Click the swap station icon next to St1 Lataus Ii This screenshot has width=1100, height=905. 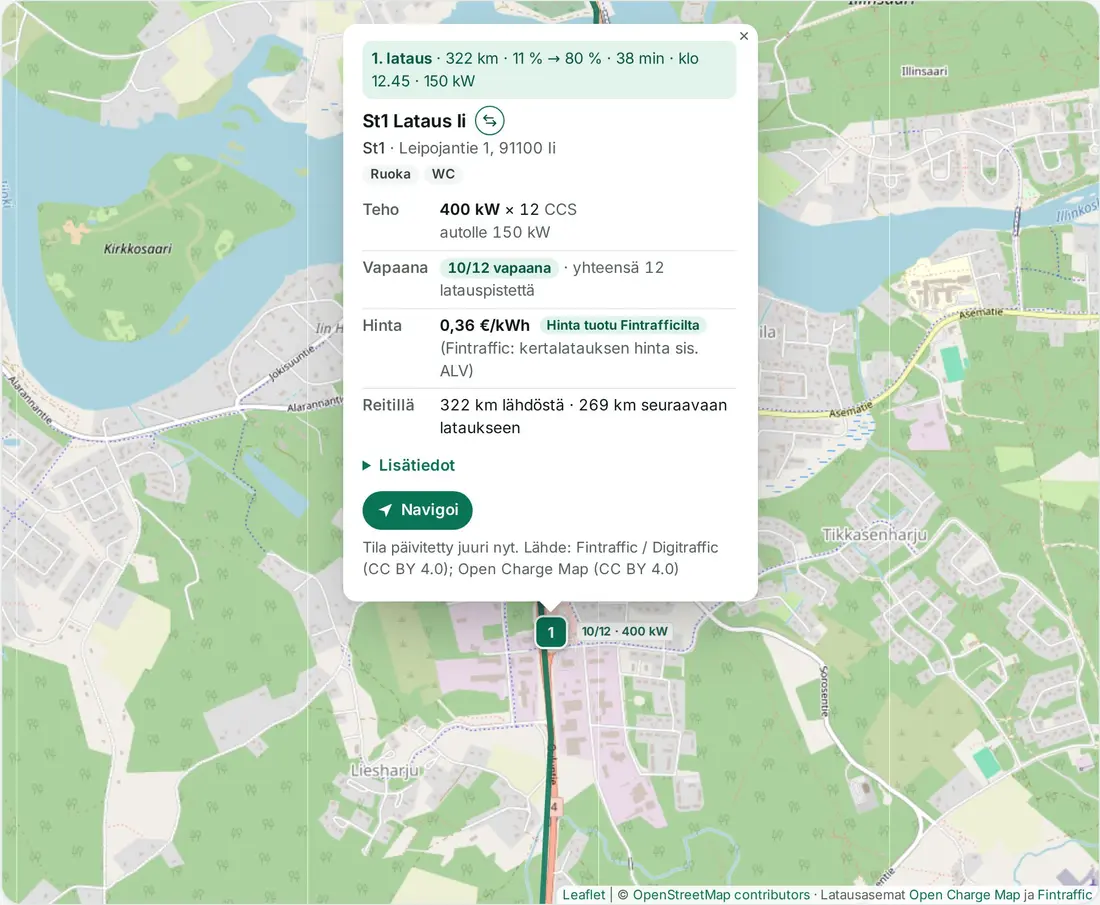coord(490,121)
